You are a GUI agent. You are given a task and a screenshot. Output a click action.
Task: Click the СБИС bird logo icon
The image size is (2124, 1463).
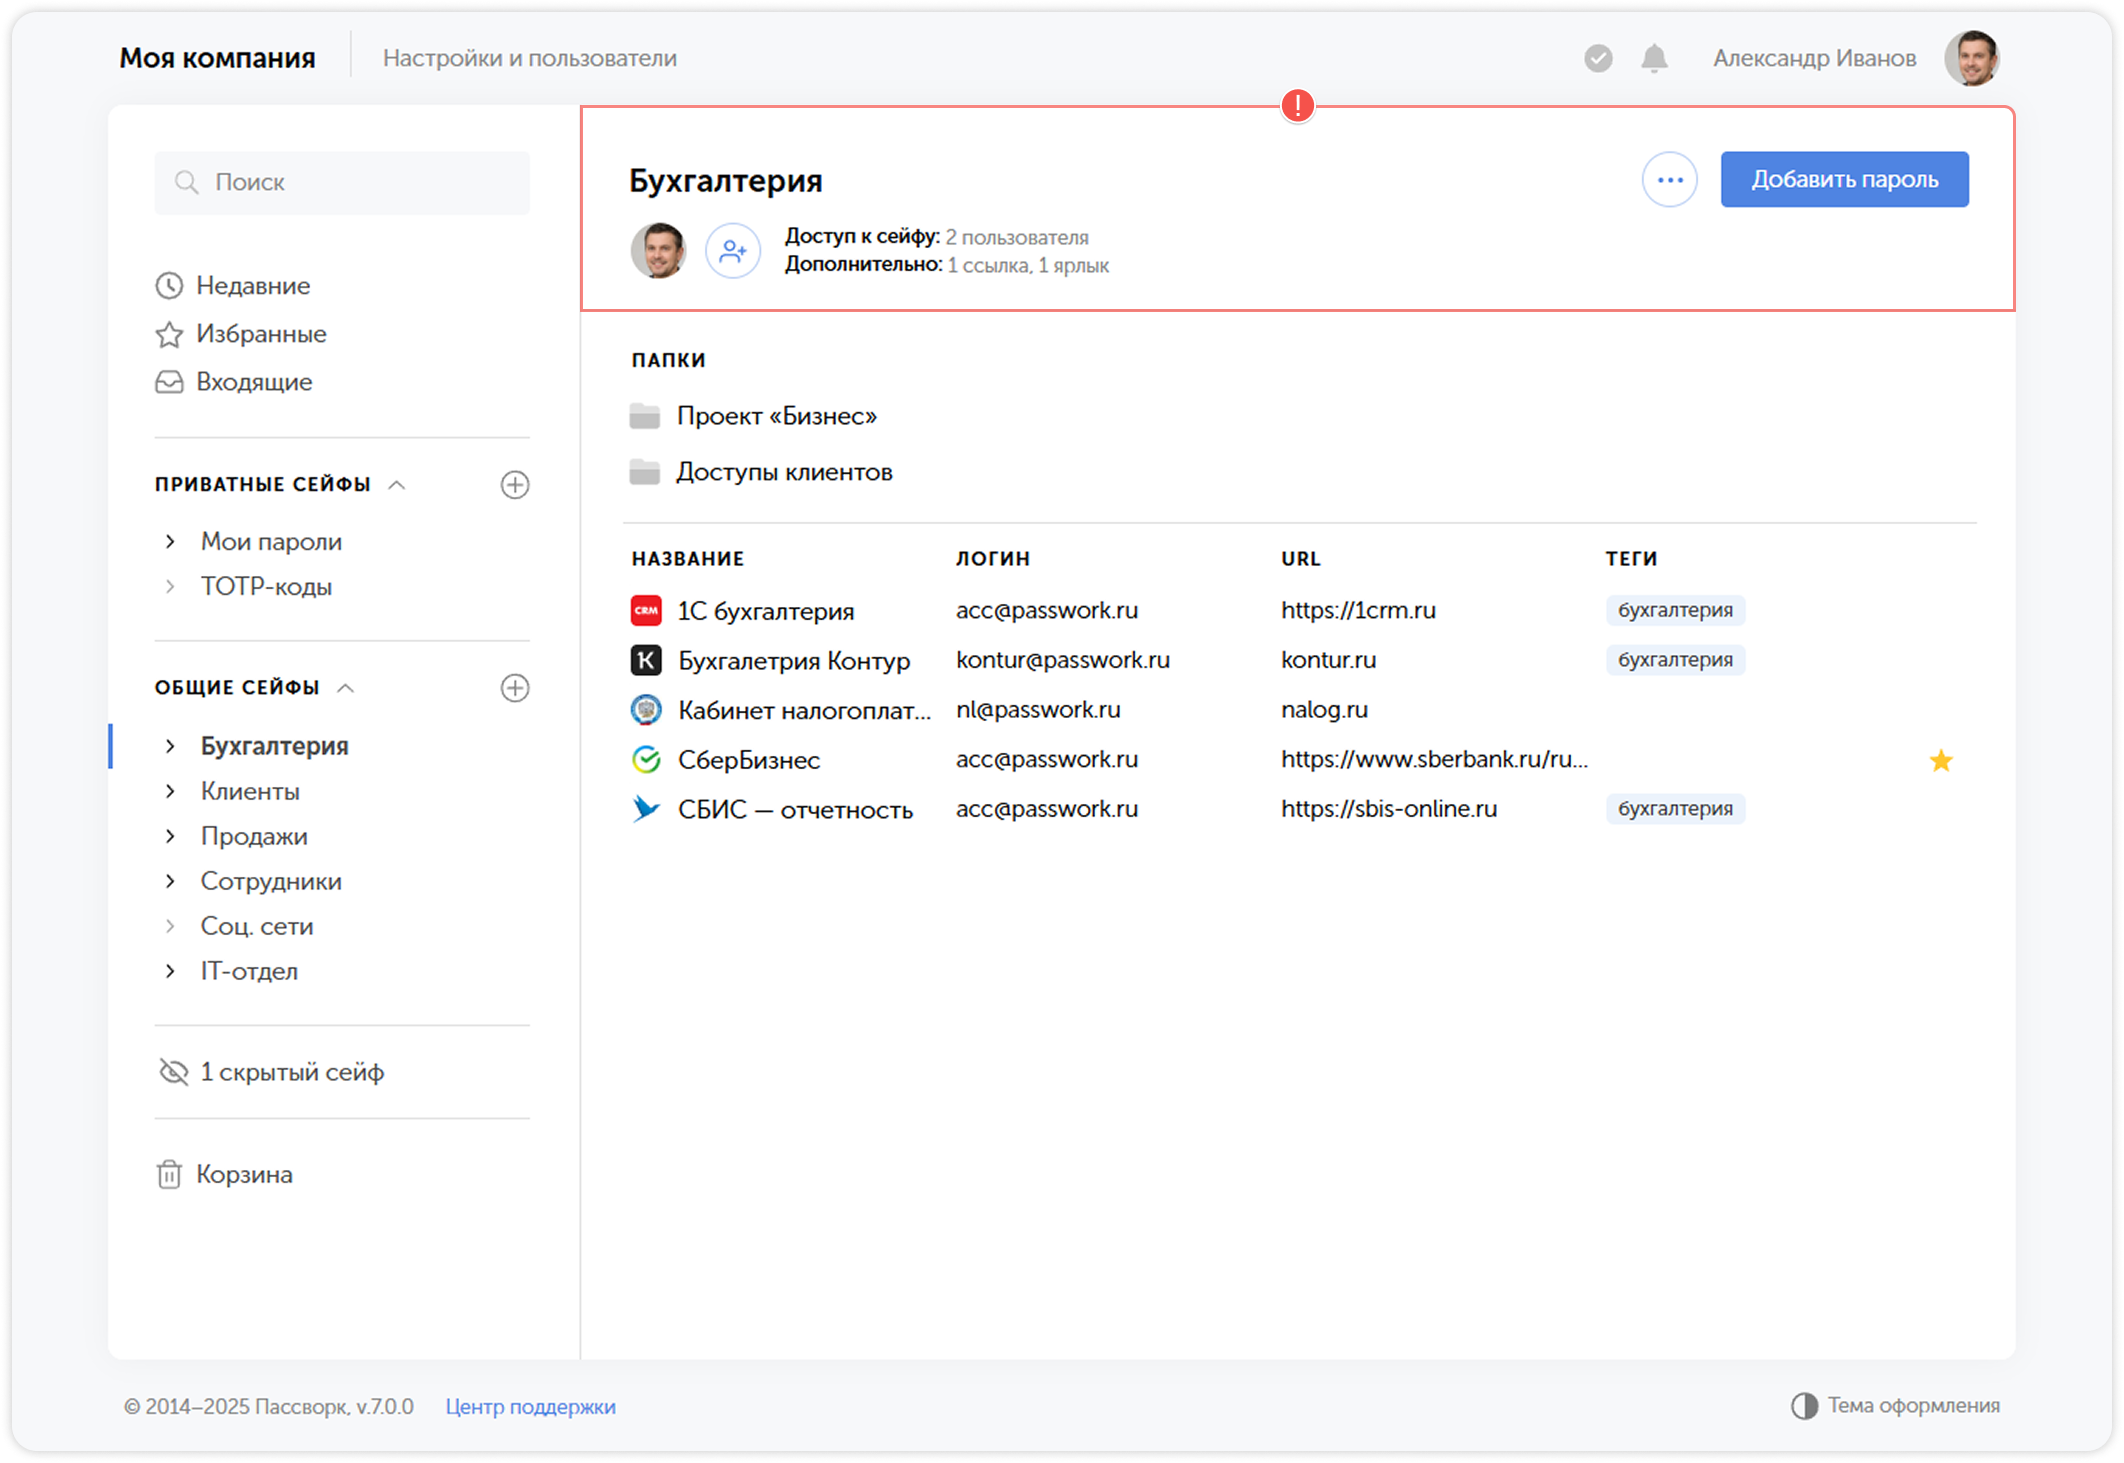pos(646,809)
